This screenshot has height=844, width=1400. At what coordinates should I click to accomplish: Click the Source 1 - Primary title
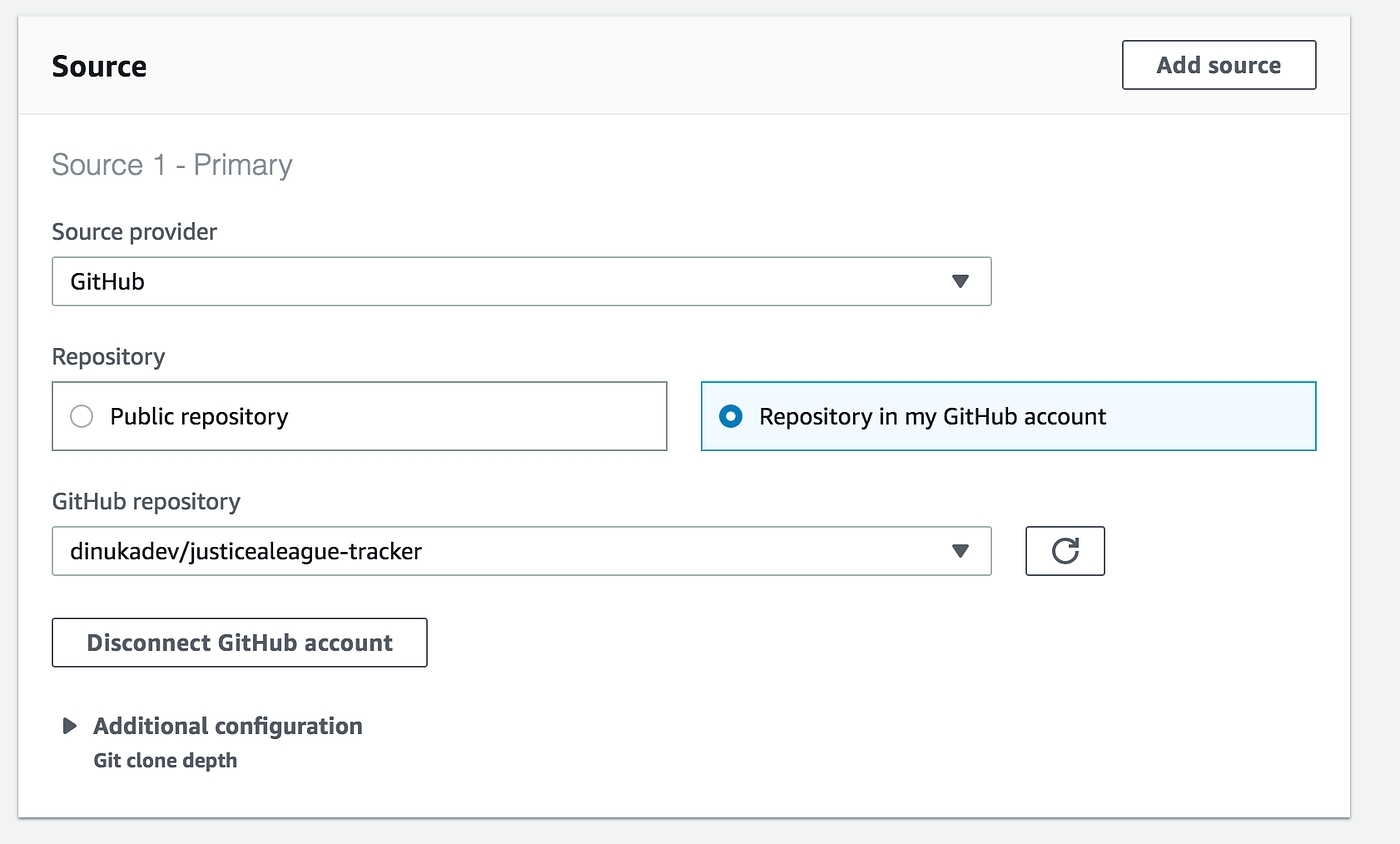[x=171, y=165]
